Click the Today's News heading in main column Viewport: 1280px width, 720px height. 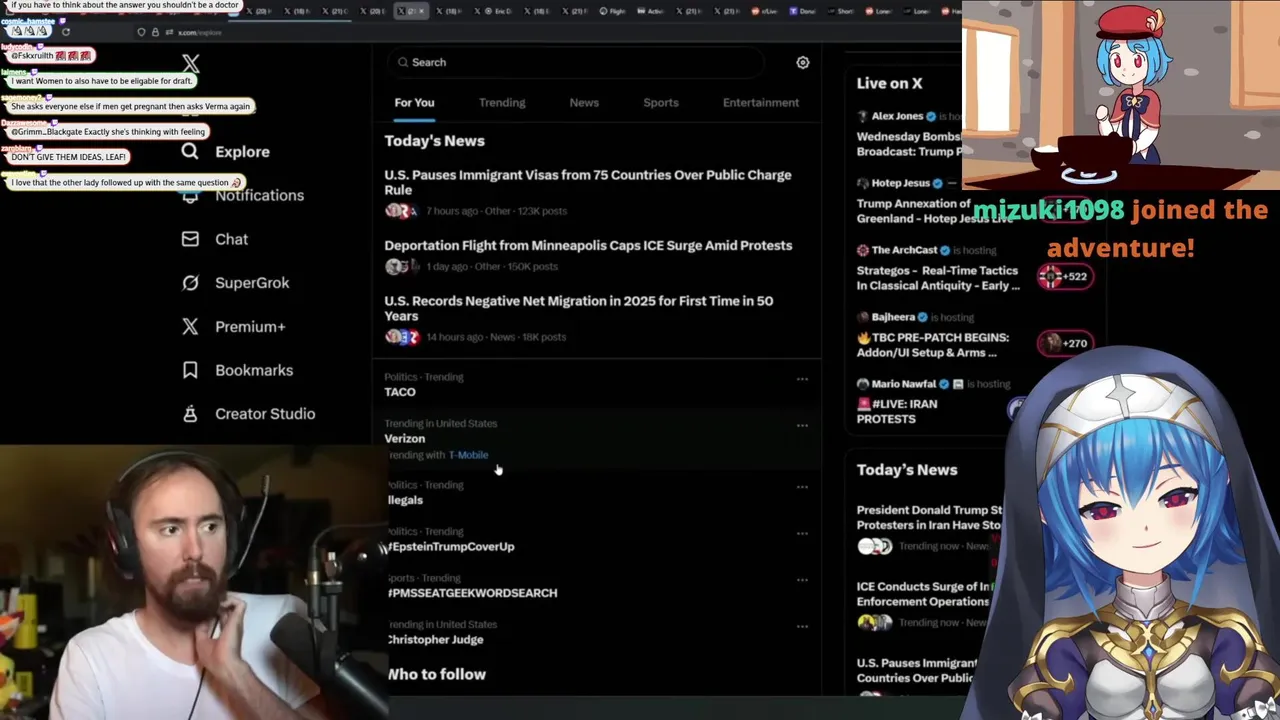[x=435, y=141]
